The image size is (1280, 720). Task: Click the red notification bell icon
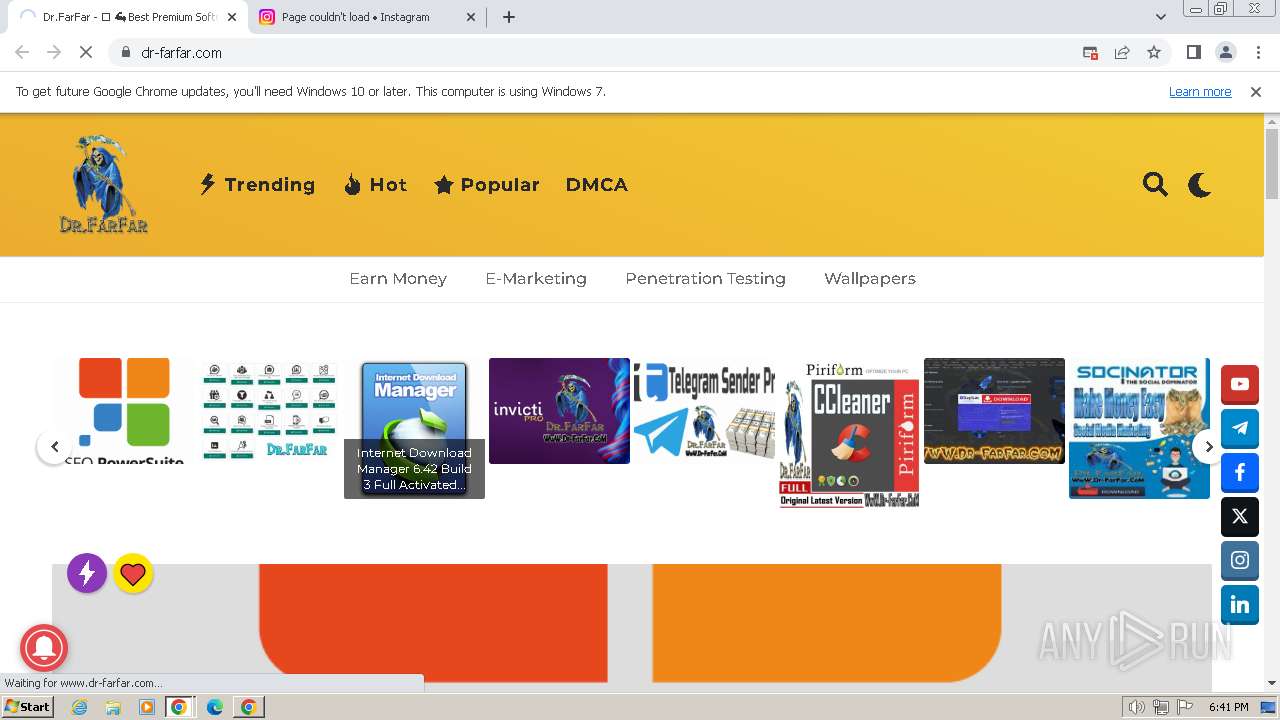click(x=44, y=647)
